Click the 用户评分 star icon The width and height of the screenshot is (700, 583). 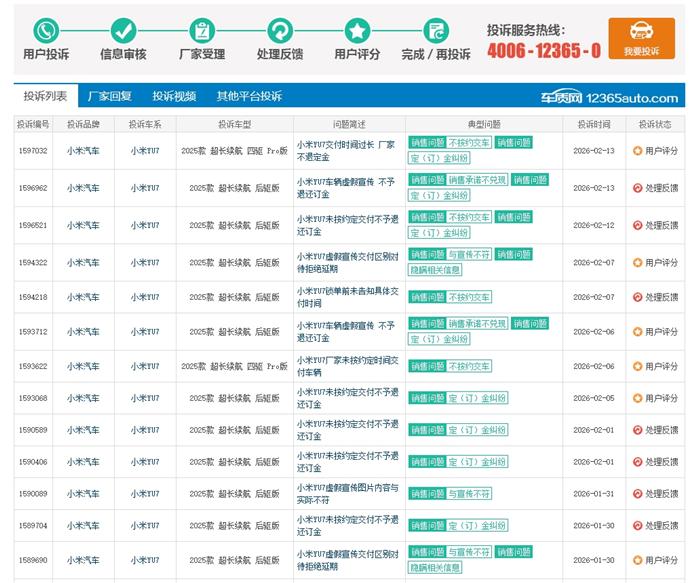(357, 30)
